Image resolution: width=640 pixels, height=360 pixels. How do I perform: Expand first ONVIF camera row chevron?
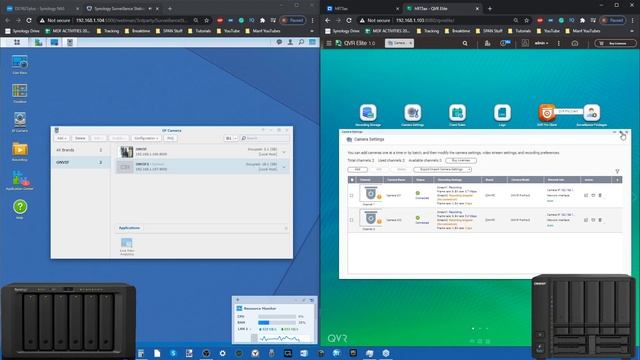(x=284, y=152)
